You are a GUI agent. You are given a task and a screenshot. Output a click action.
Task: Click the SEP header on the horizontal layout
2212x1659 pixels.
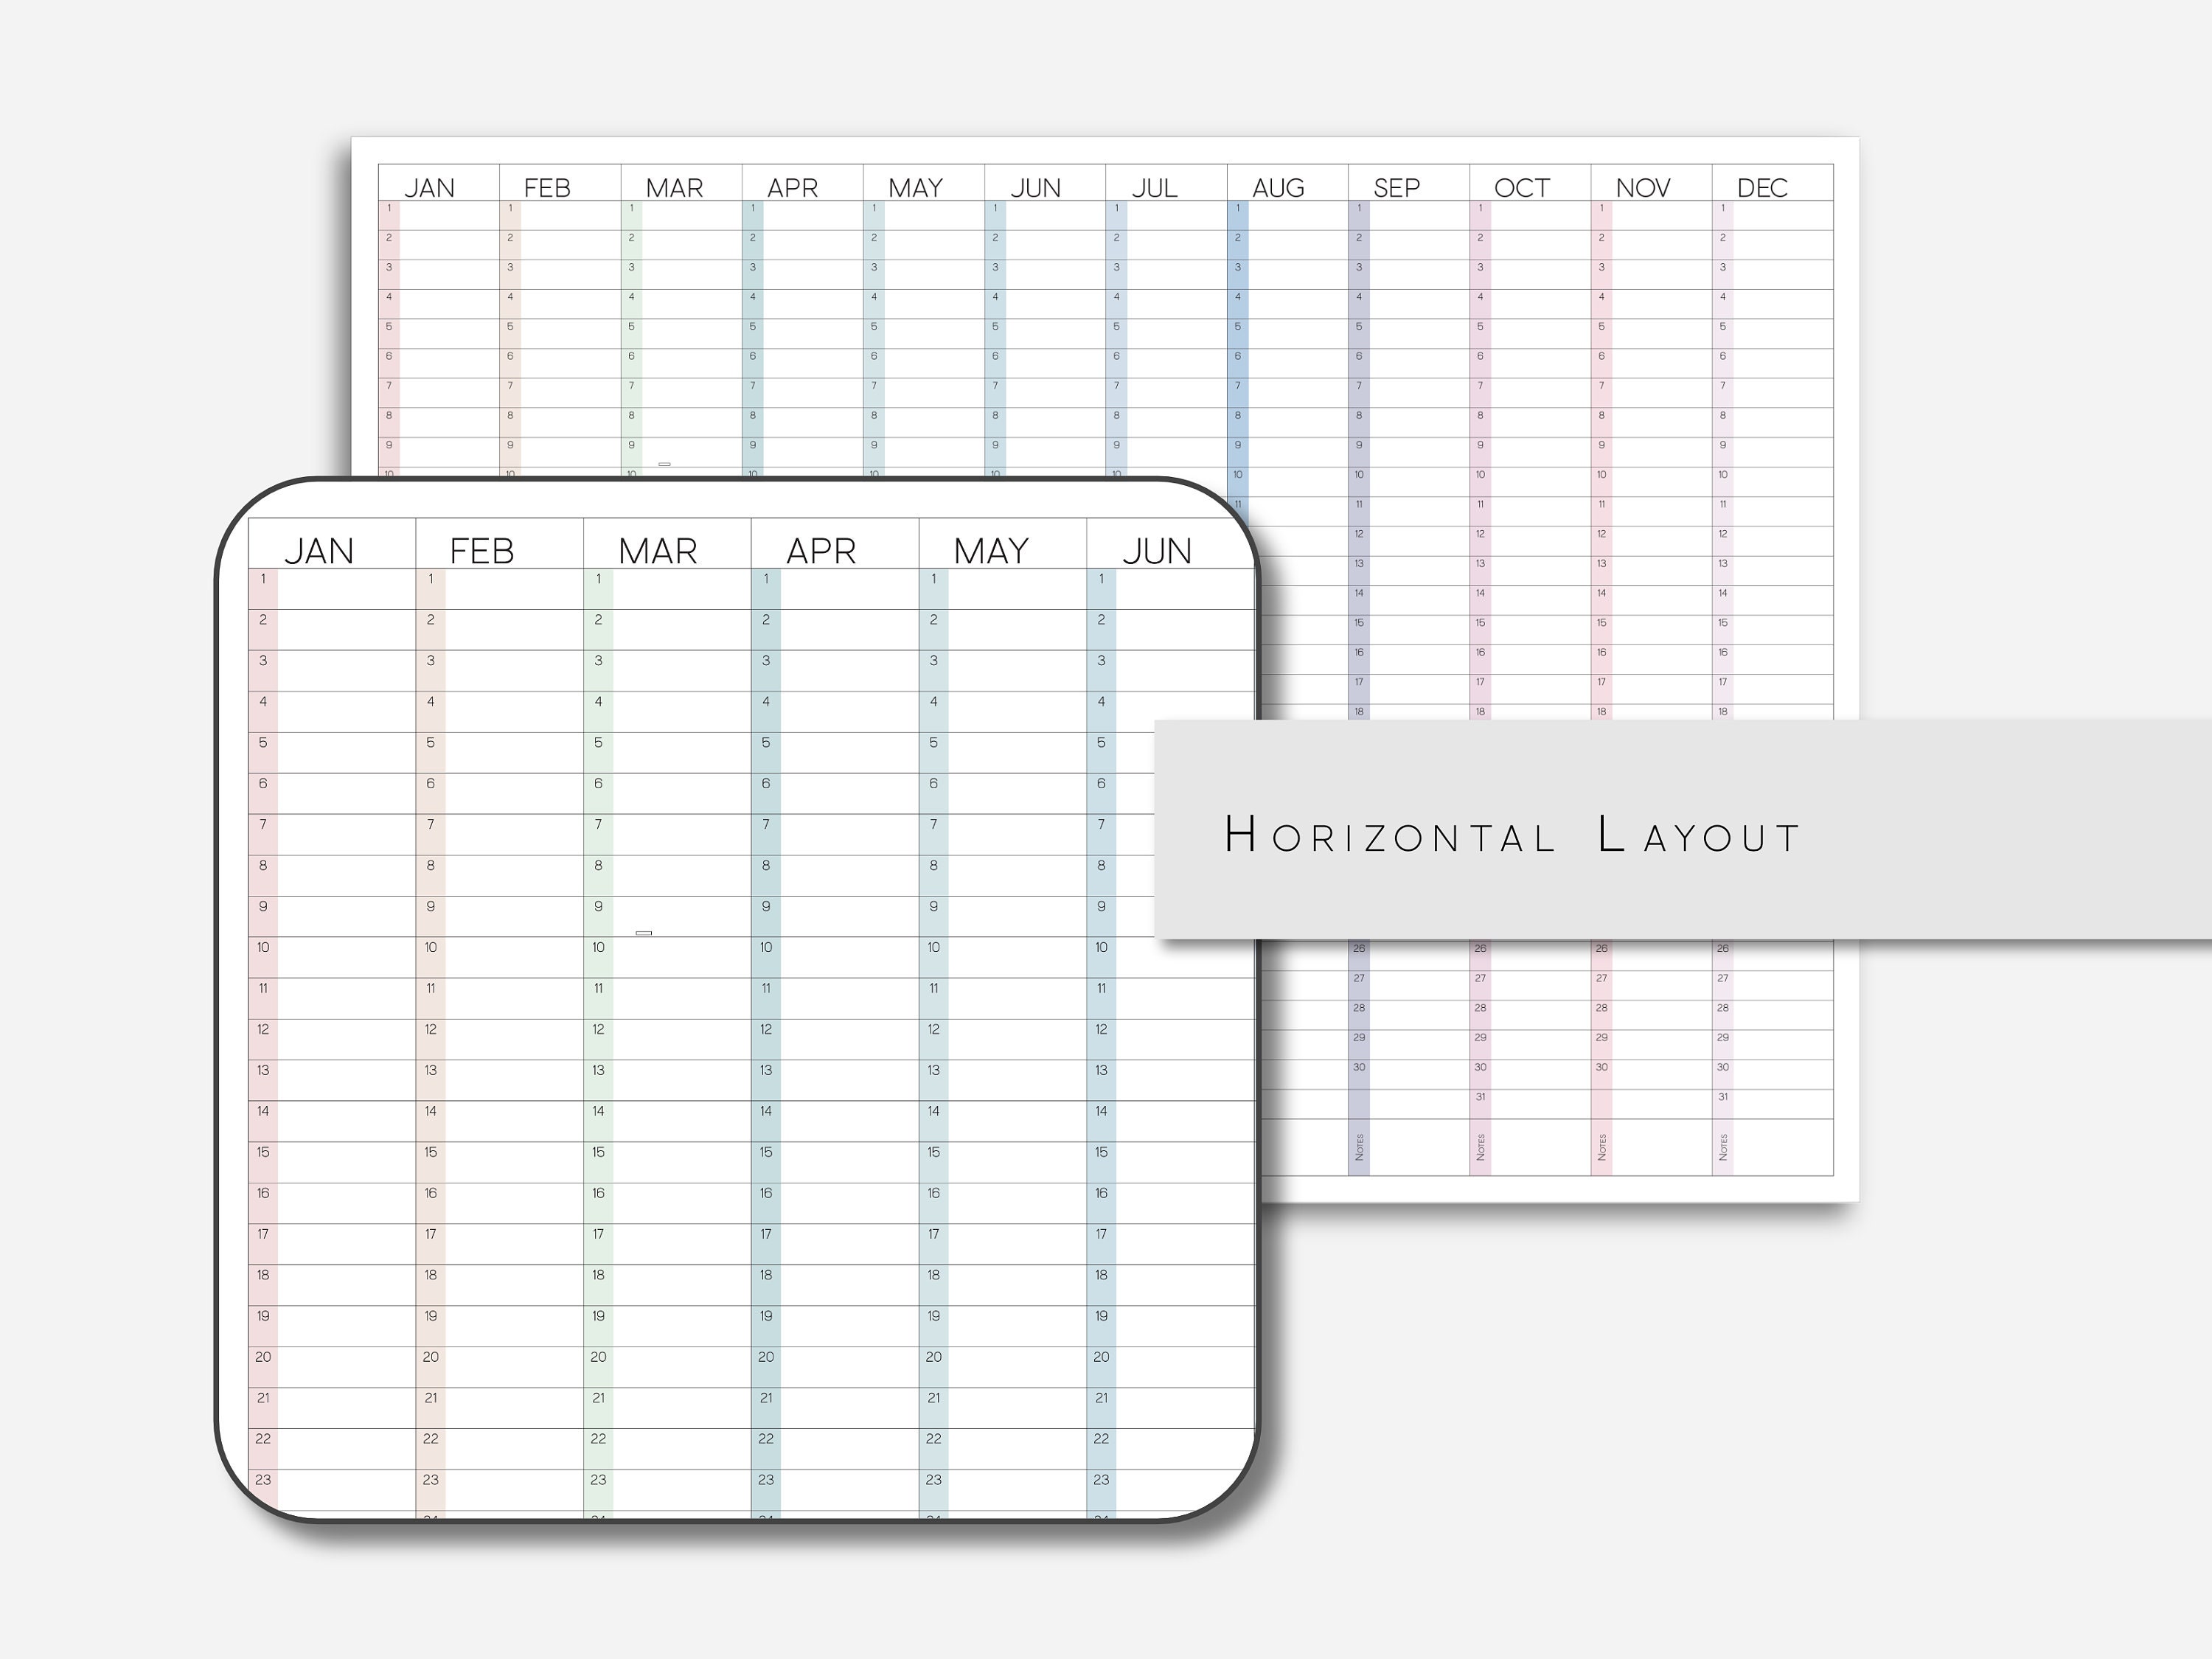click(1398, 187)
